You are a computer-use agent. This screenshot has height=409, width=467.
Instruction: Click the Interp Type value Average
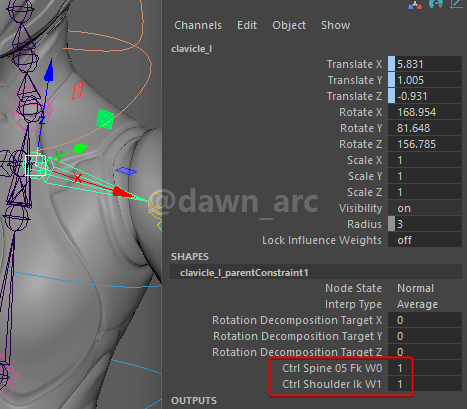(417, 304)
